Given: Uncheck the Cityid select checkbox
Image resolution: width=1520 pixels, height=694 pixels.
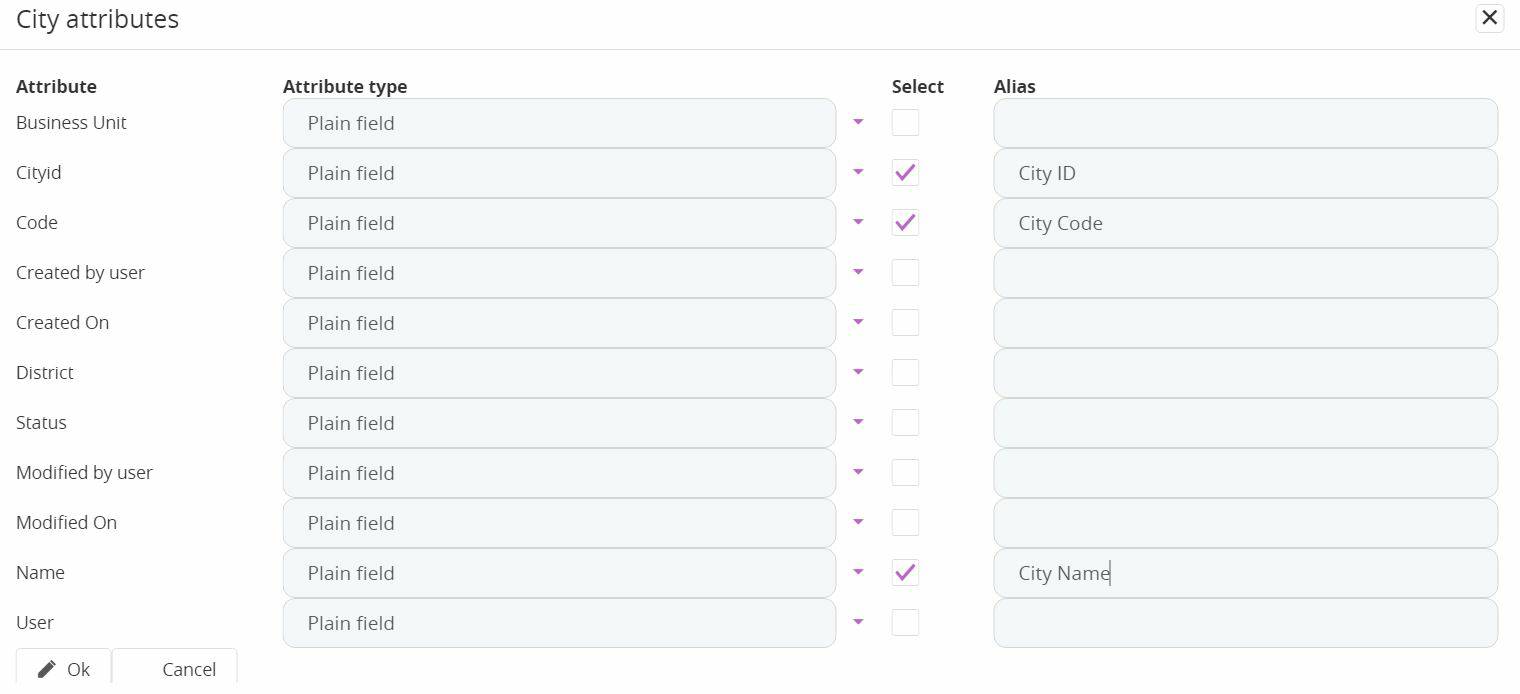Looking at the screenshot, I should (905, 172).
